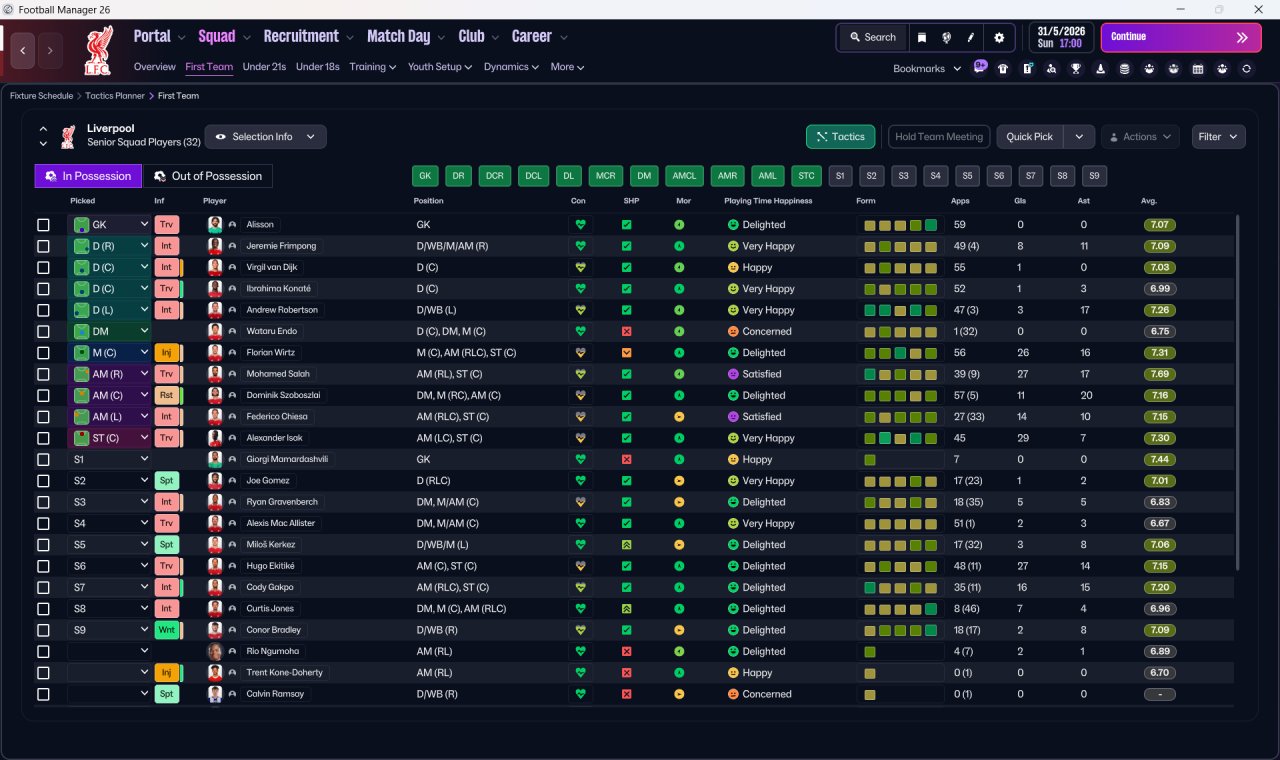Screen dimensions: 1280x760
Task: Click the Tactics button
Action: (x=840, y=137)
